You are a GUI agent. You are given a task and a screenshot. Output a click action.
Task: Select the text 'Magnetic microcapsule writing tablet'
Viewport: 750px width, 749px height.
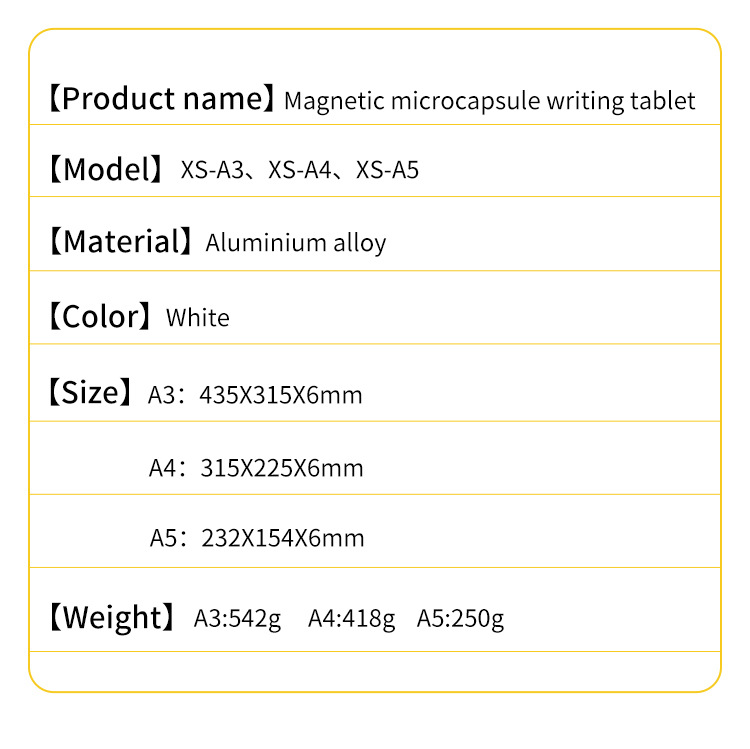click(x=489, y=101)
